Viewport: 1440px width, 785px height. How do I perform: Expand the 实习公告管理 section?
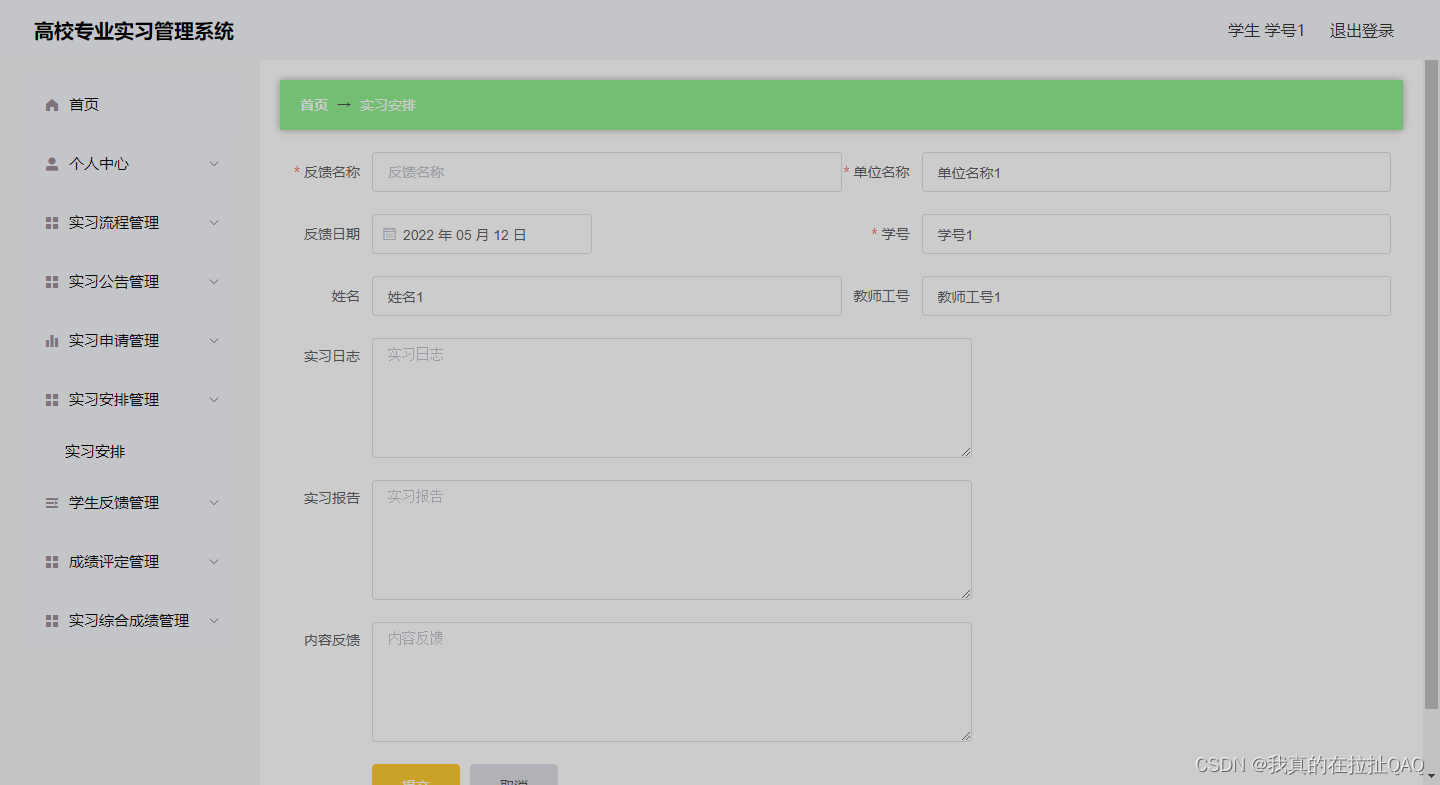(x=213, y=281)
